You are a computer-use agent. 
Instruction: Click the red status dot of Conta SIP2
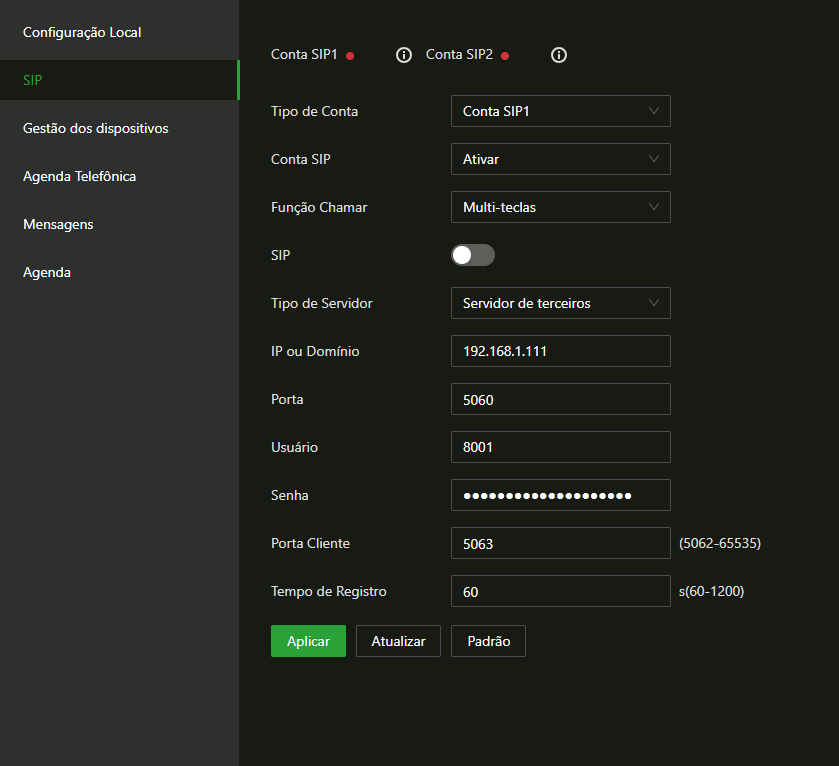click(x=505, y=56)
